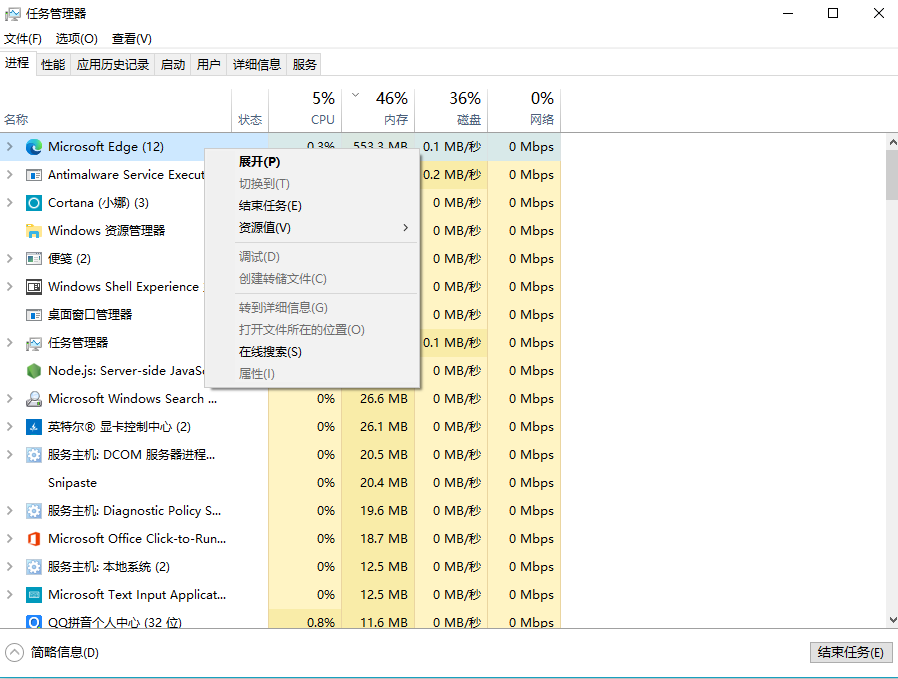The width and height of the screenshot is (898, 679).
Task: Open the 查看(V) menu
Action: coord(132,39)
